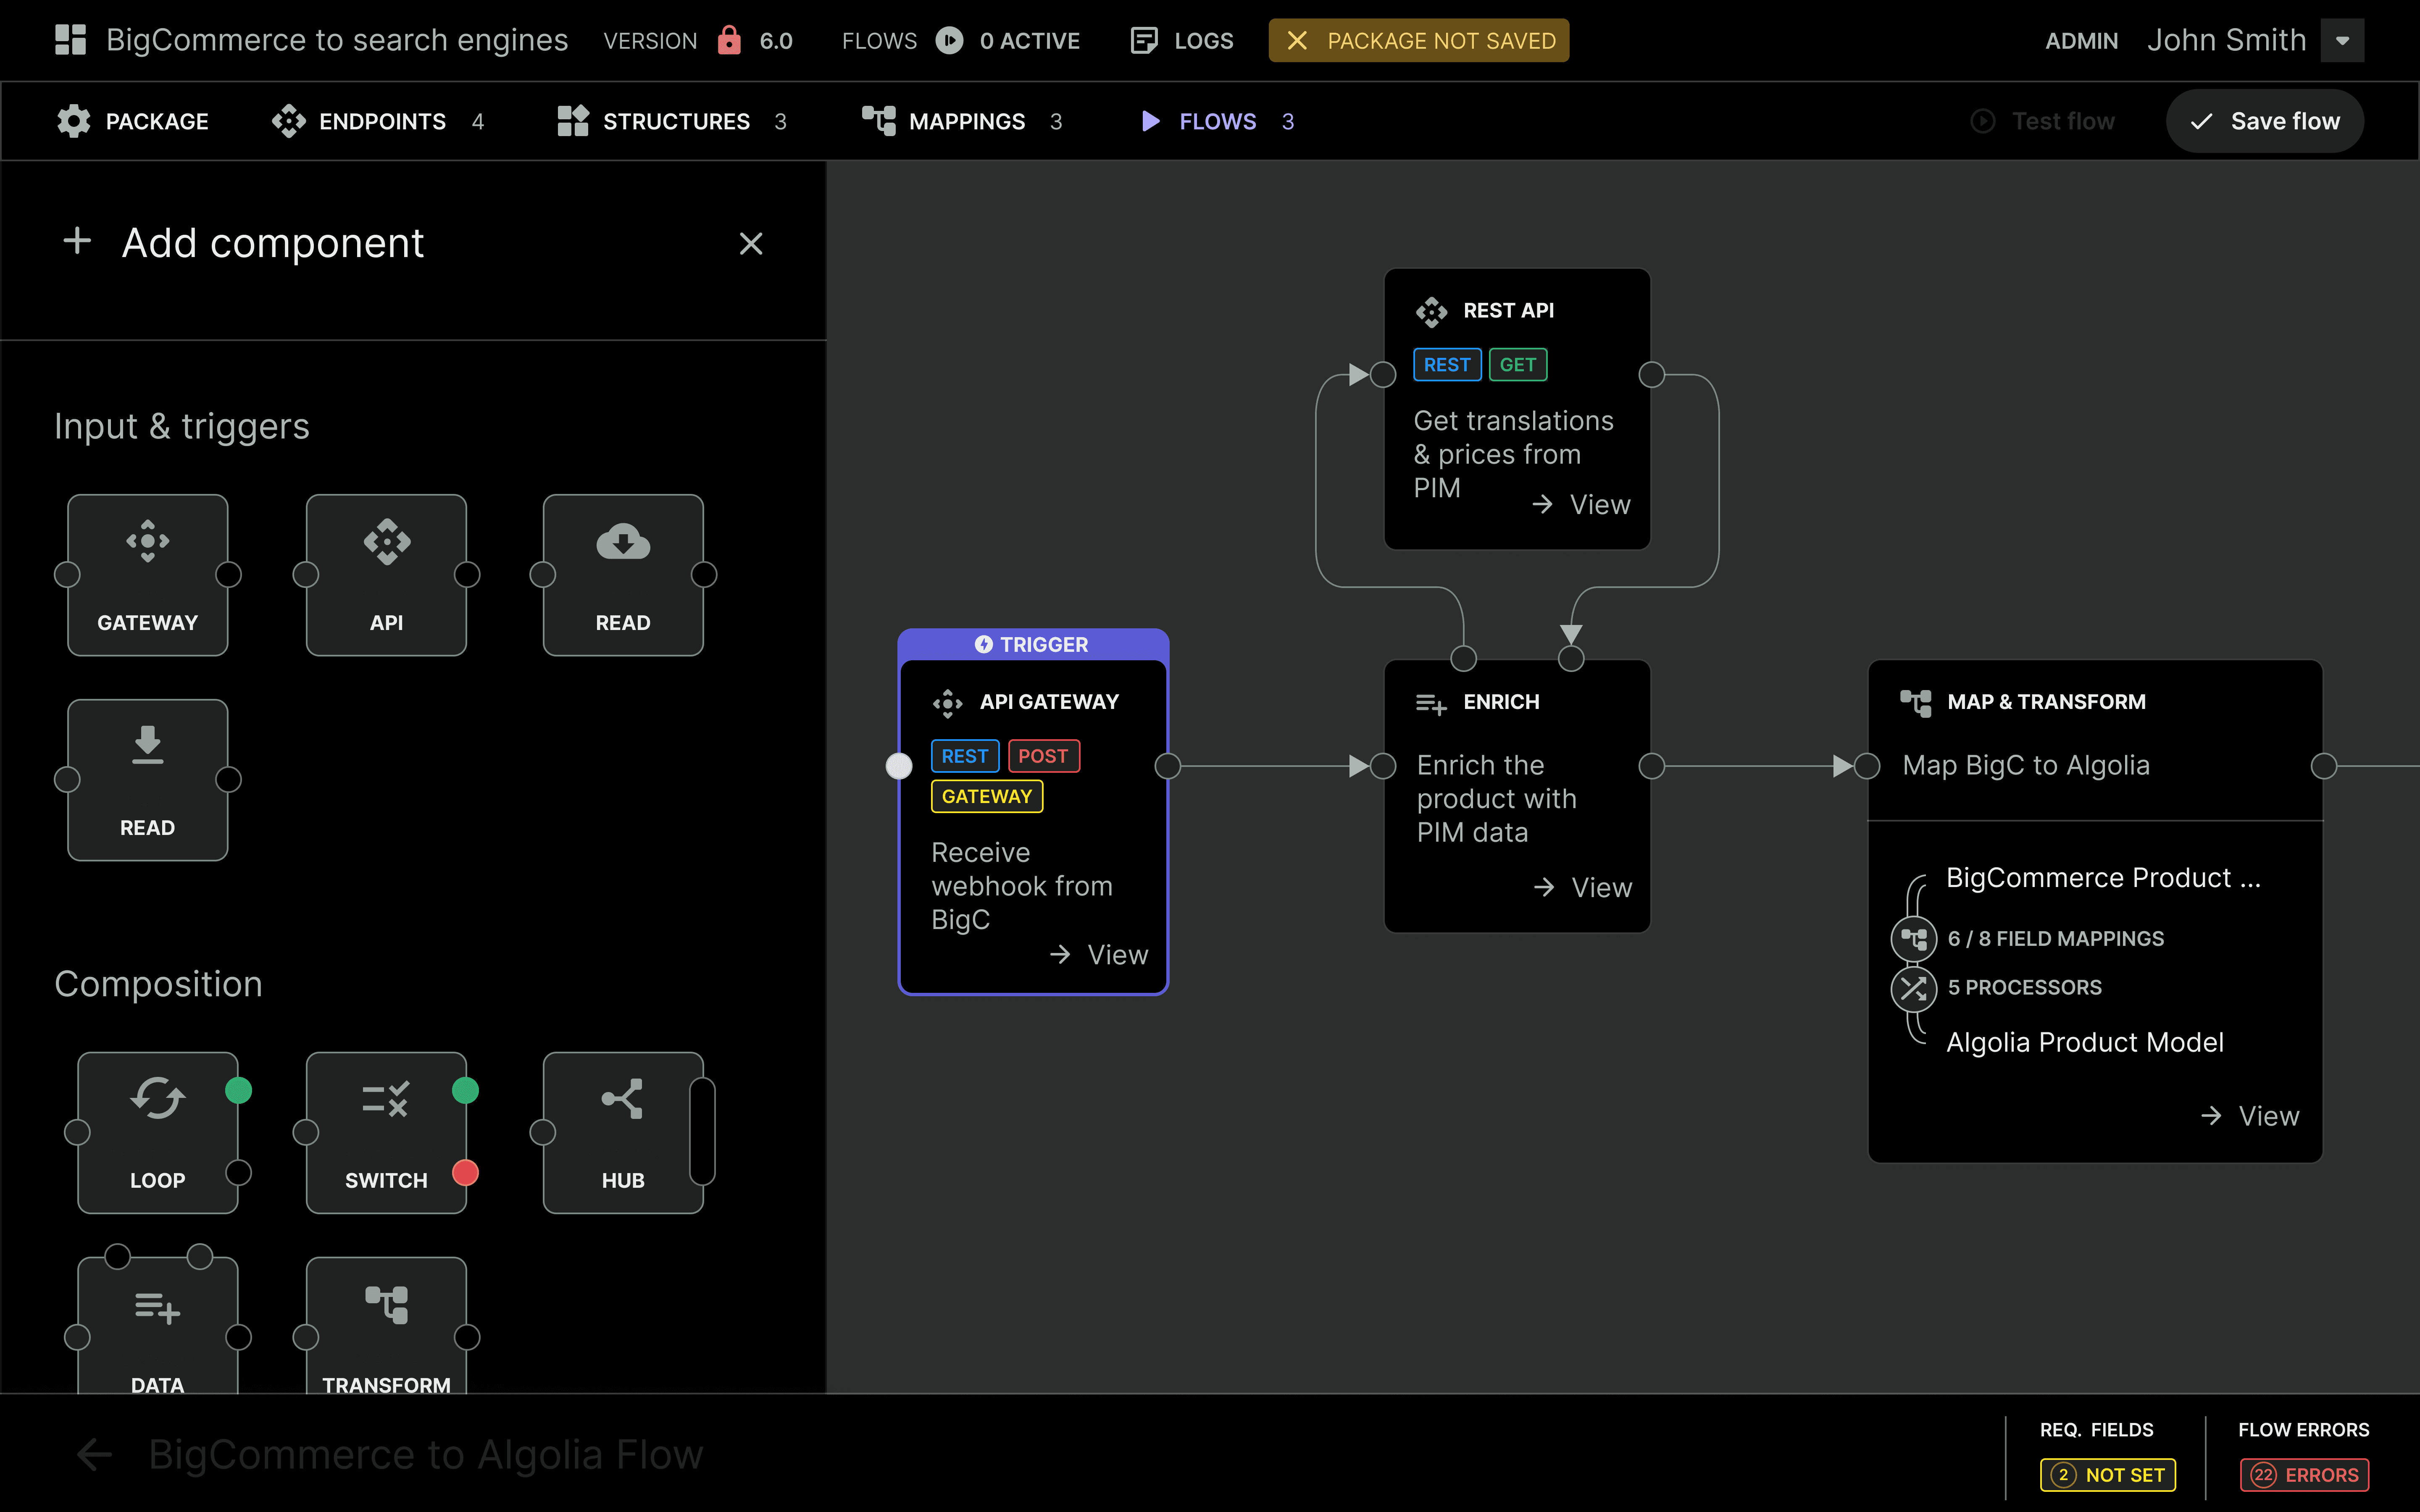Screen dimensions: 2420x1512
Task: Click the Save flow button
Action: [2264, 121]
